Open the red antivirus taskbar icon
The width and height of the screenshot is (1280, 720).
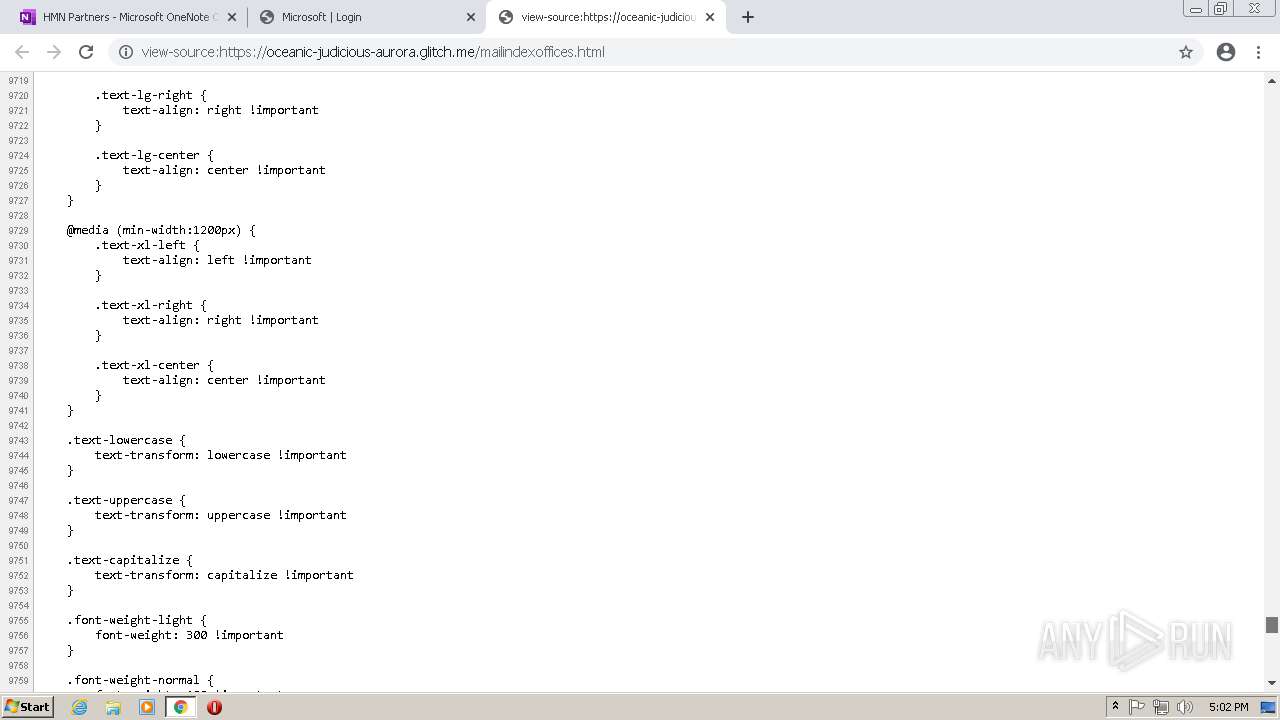(x=214, y=707)
